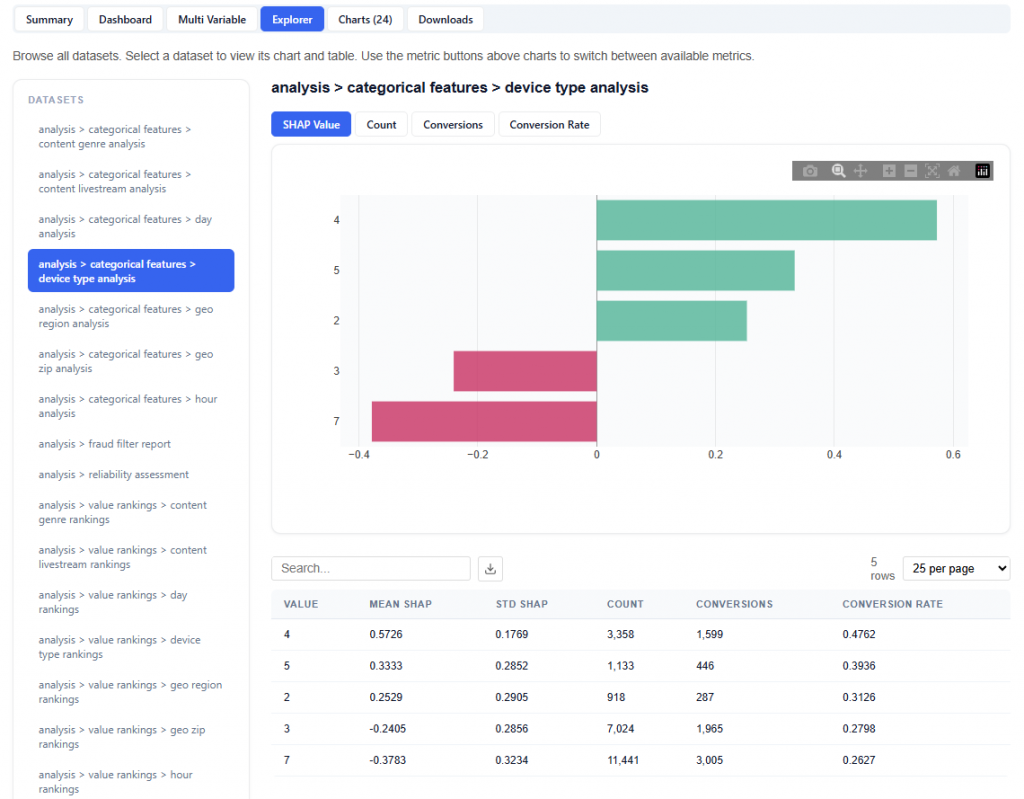Screen dimensions: 1024x799
Task: Download table data using the download icon button
Action: (x=490, y=568)
